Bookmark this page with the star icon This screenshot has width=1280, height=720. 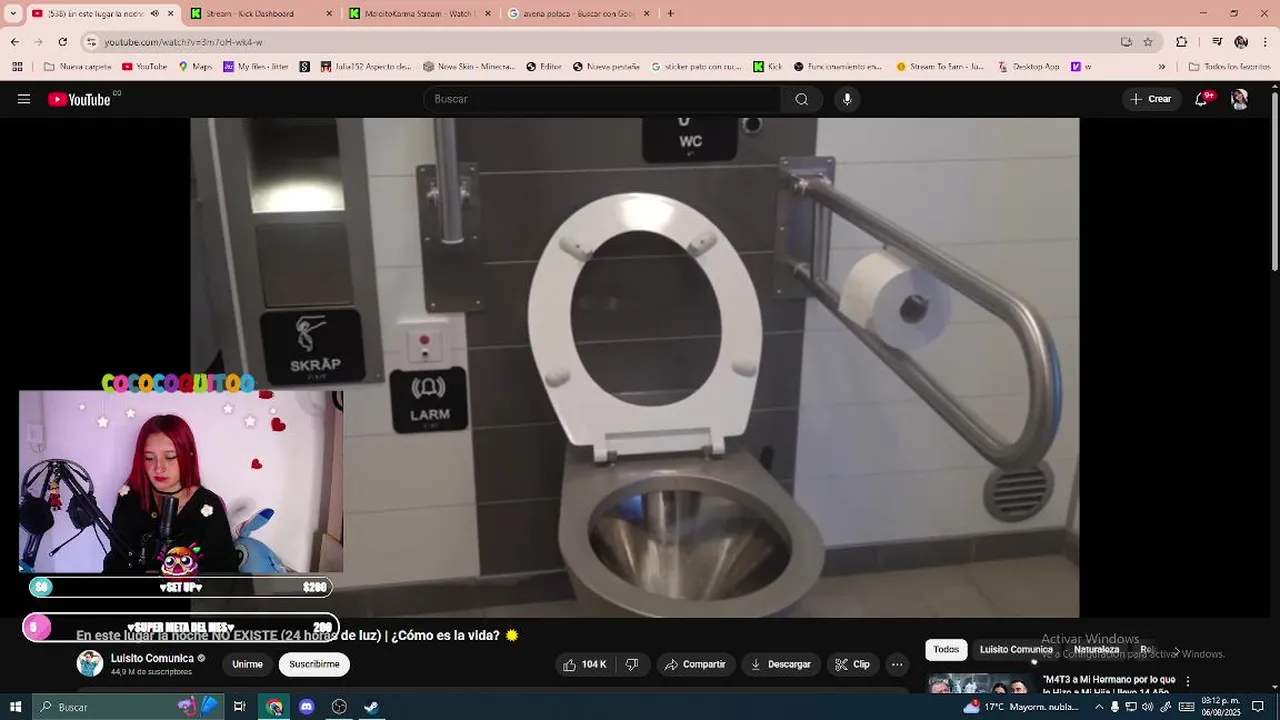pyautogui.click(x=1148, y=42)
